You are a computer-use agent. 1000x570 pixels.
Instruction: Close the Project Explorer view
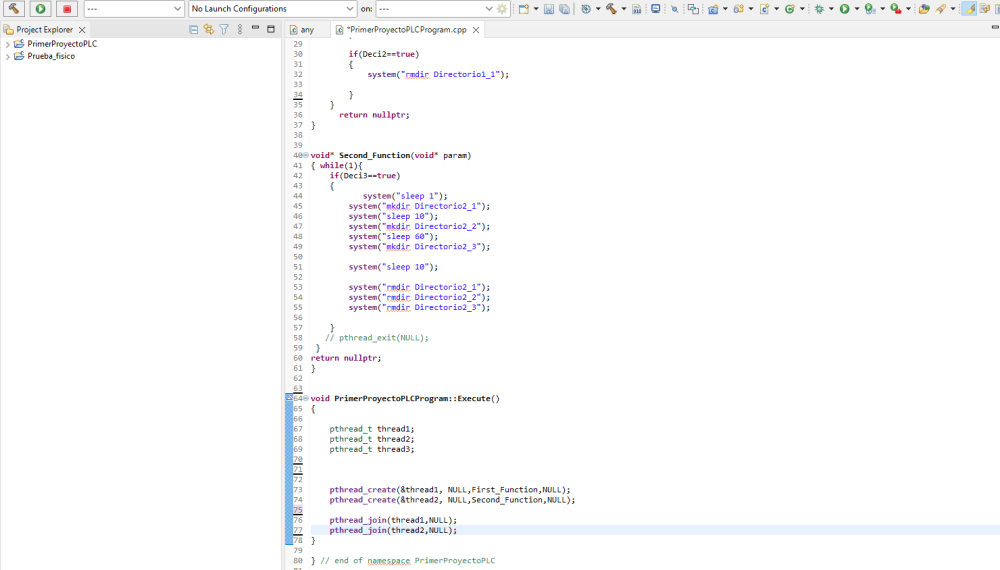82,30
